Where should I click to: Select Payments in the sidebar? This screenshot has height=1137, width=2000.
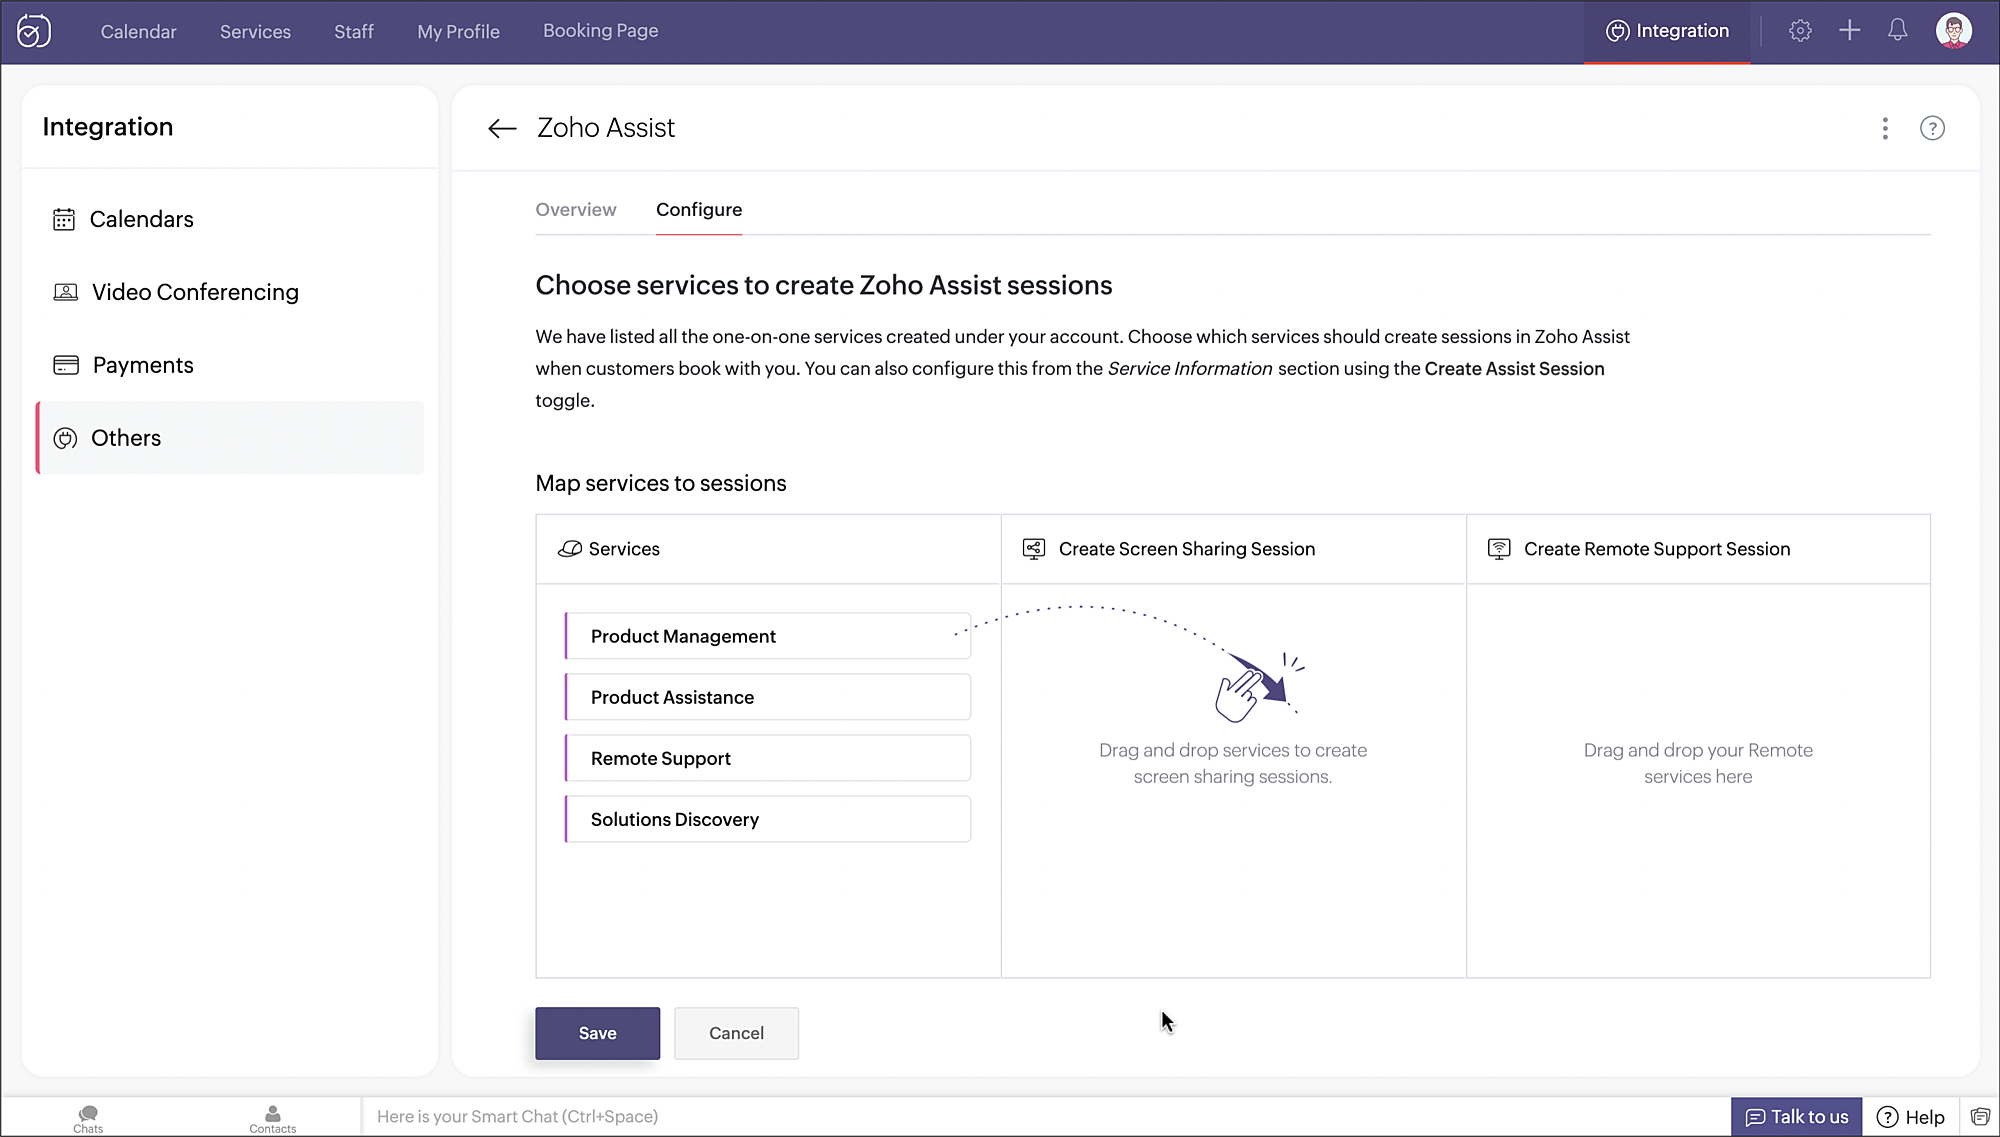pyautogui.click(x=230, y=365)
